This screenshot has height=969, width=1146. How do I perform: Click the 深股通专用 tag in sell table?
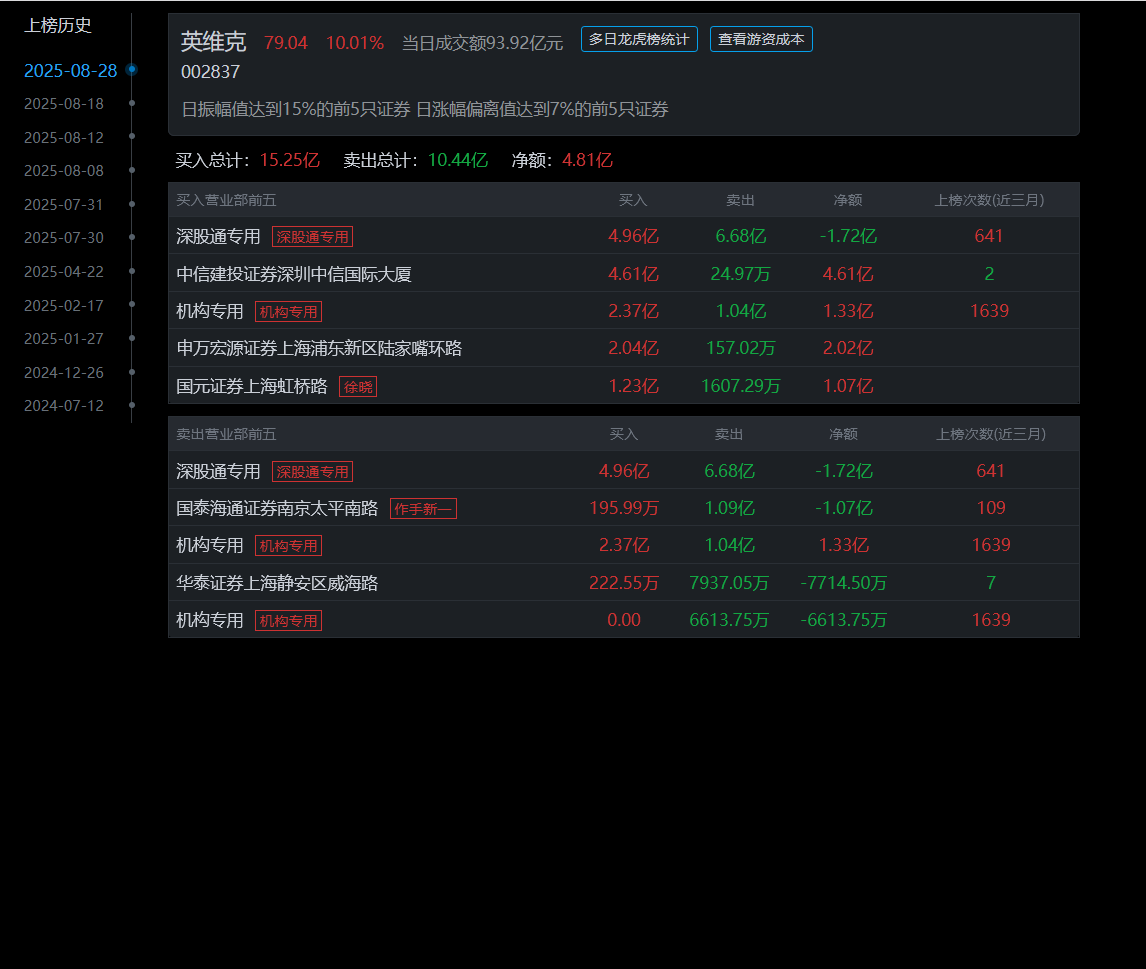click(312, 471)
